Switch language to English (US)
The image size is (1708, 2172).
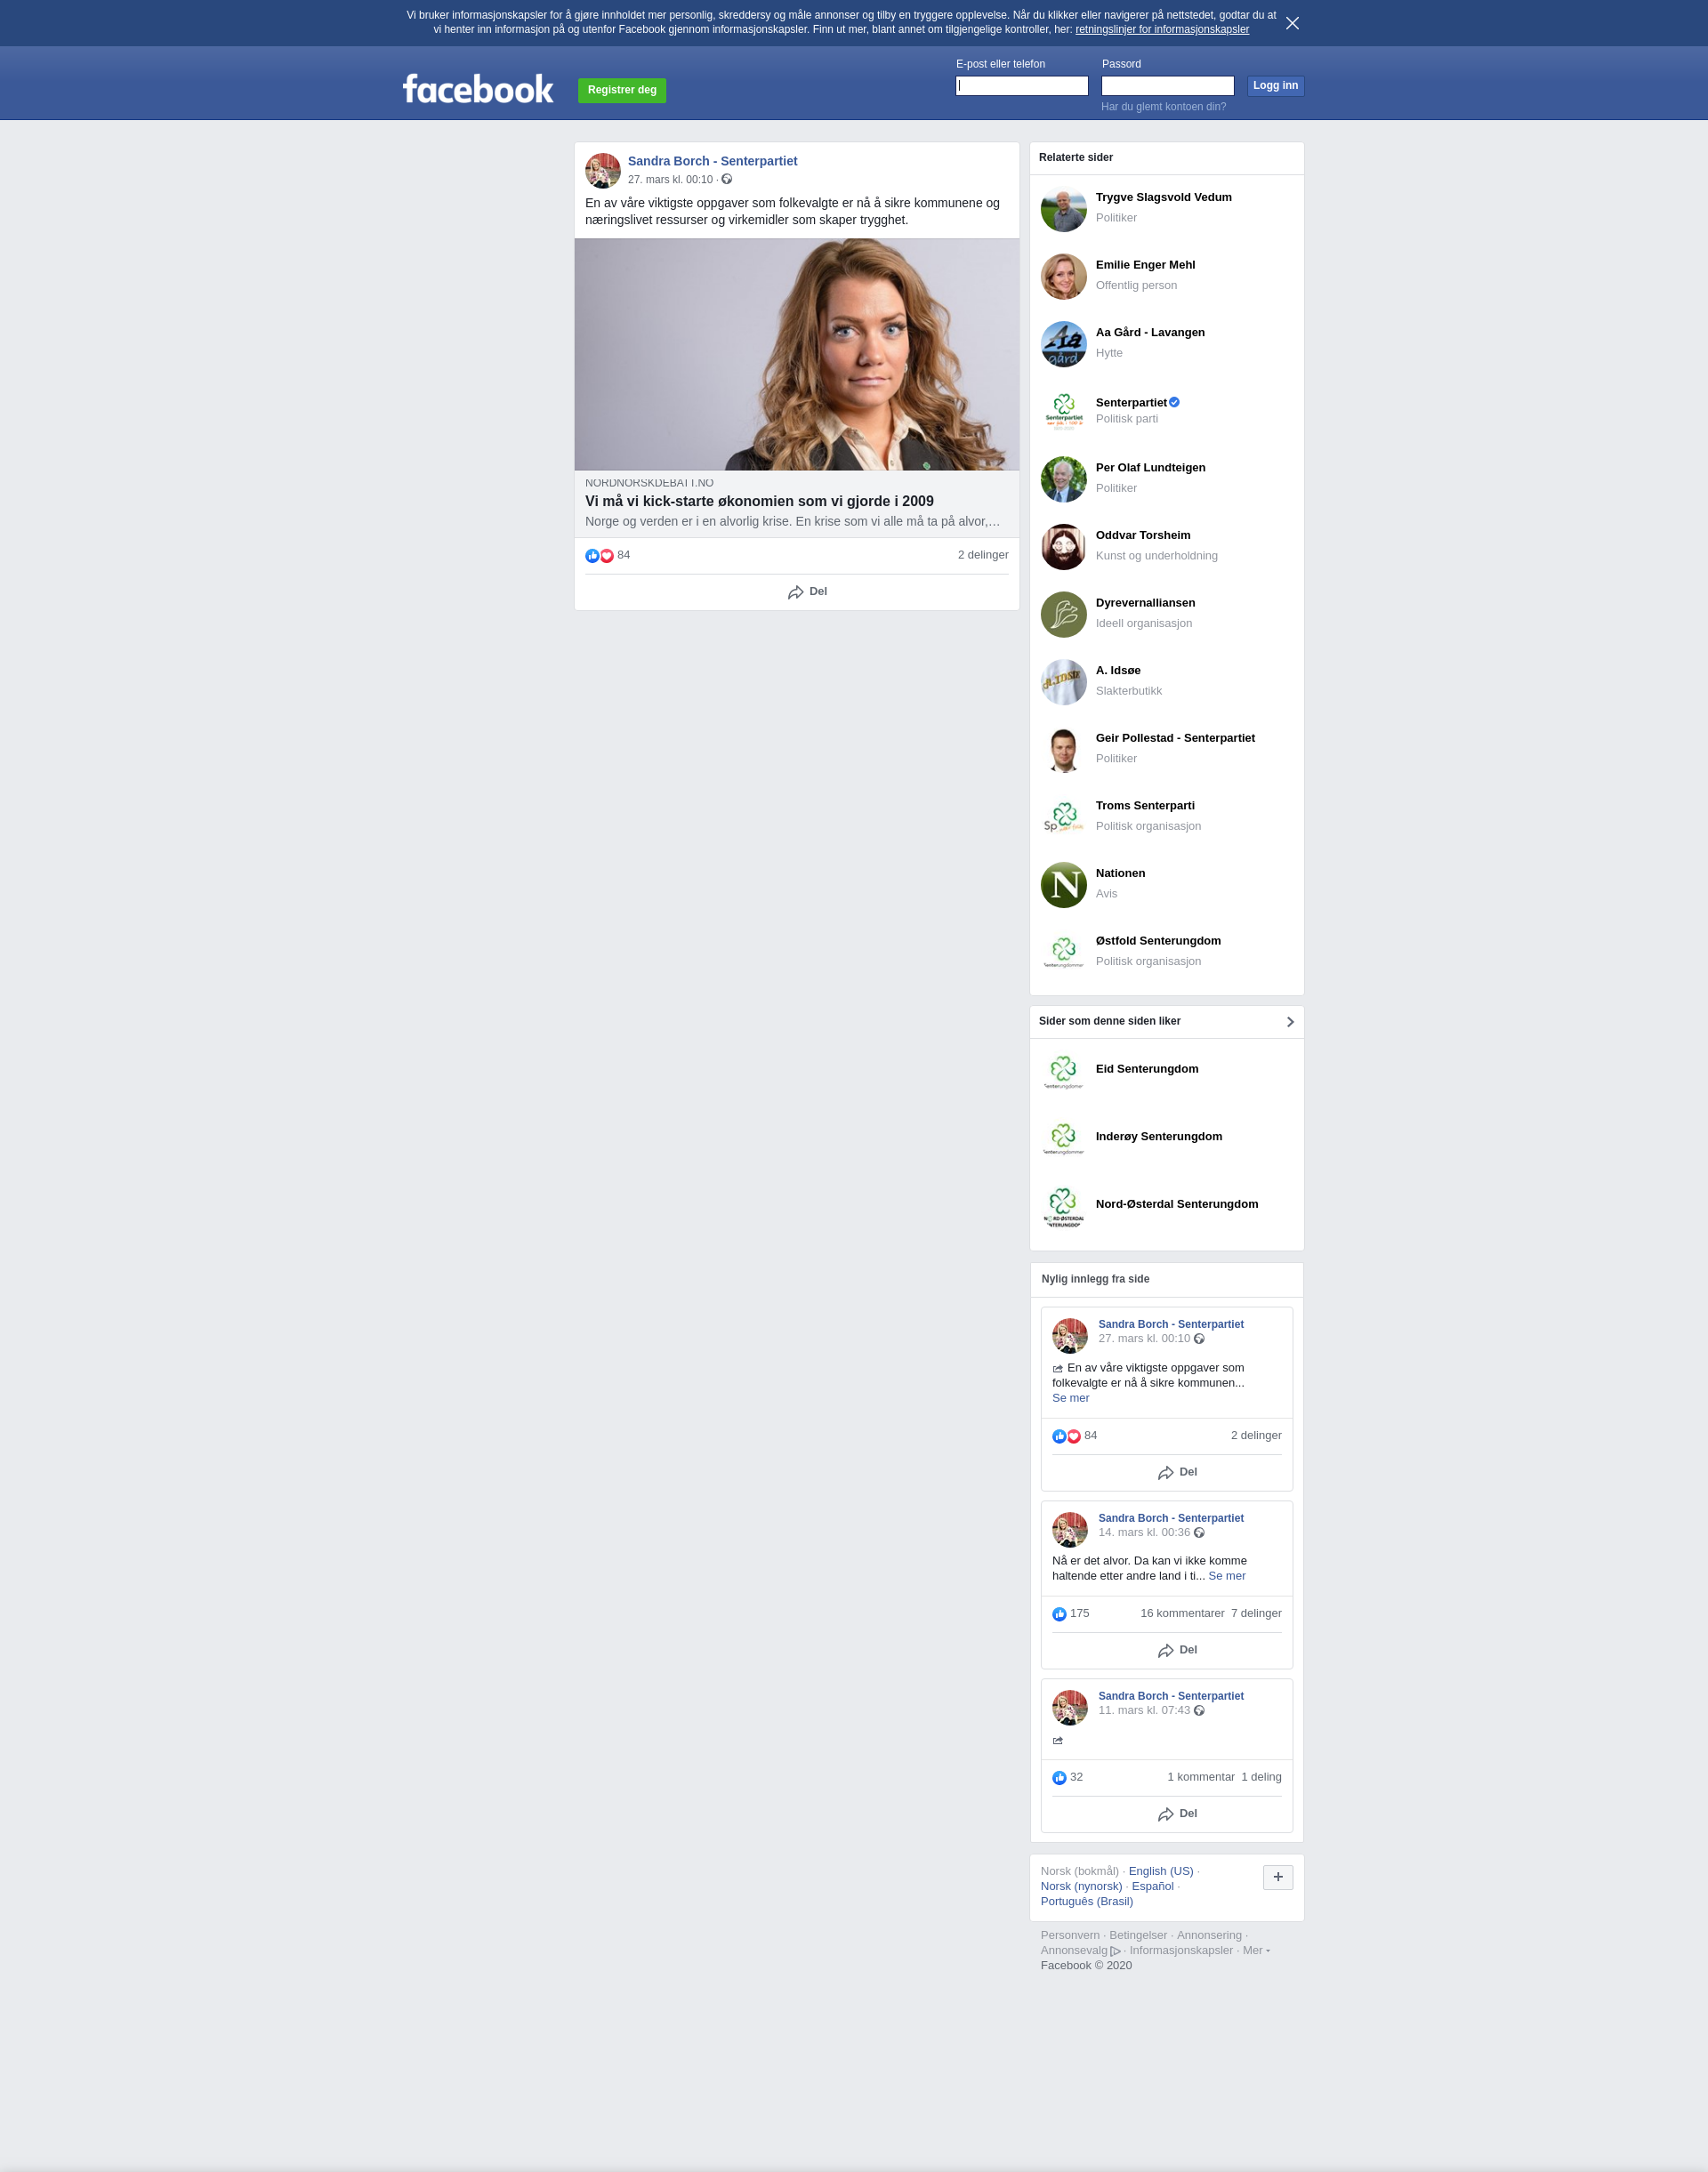tap(1160, 1871)
